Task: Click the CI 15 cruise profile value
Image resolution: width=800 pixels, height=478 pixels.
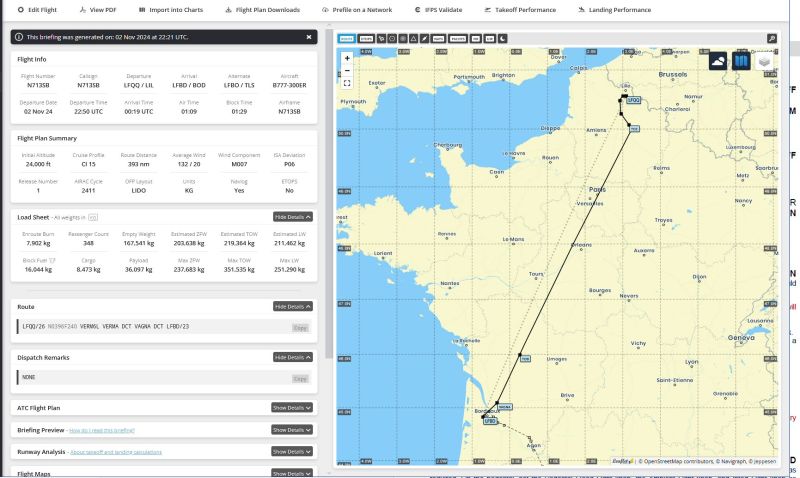Action: click(88, 164)
